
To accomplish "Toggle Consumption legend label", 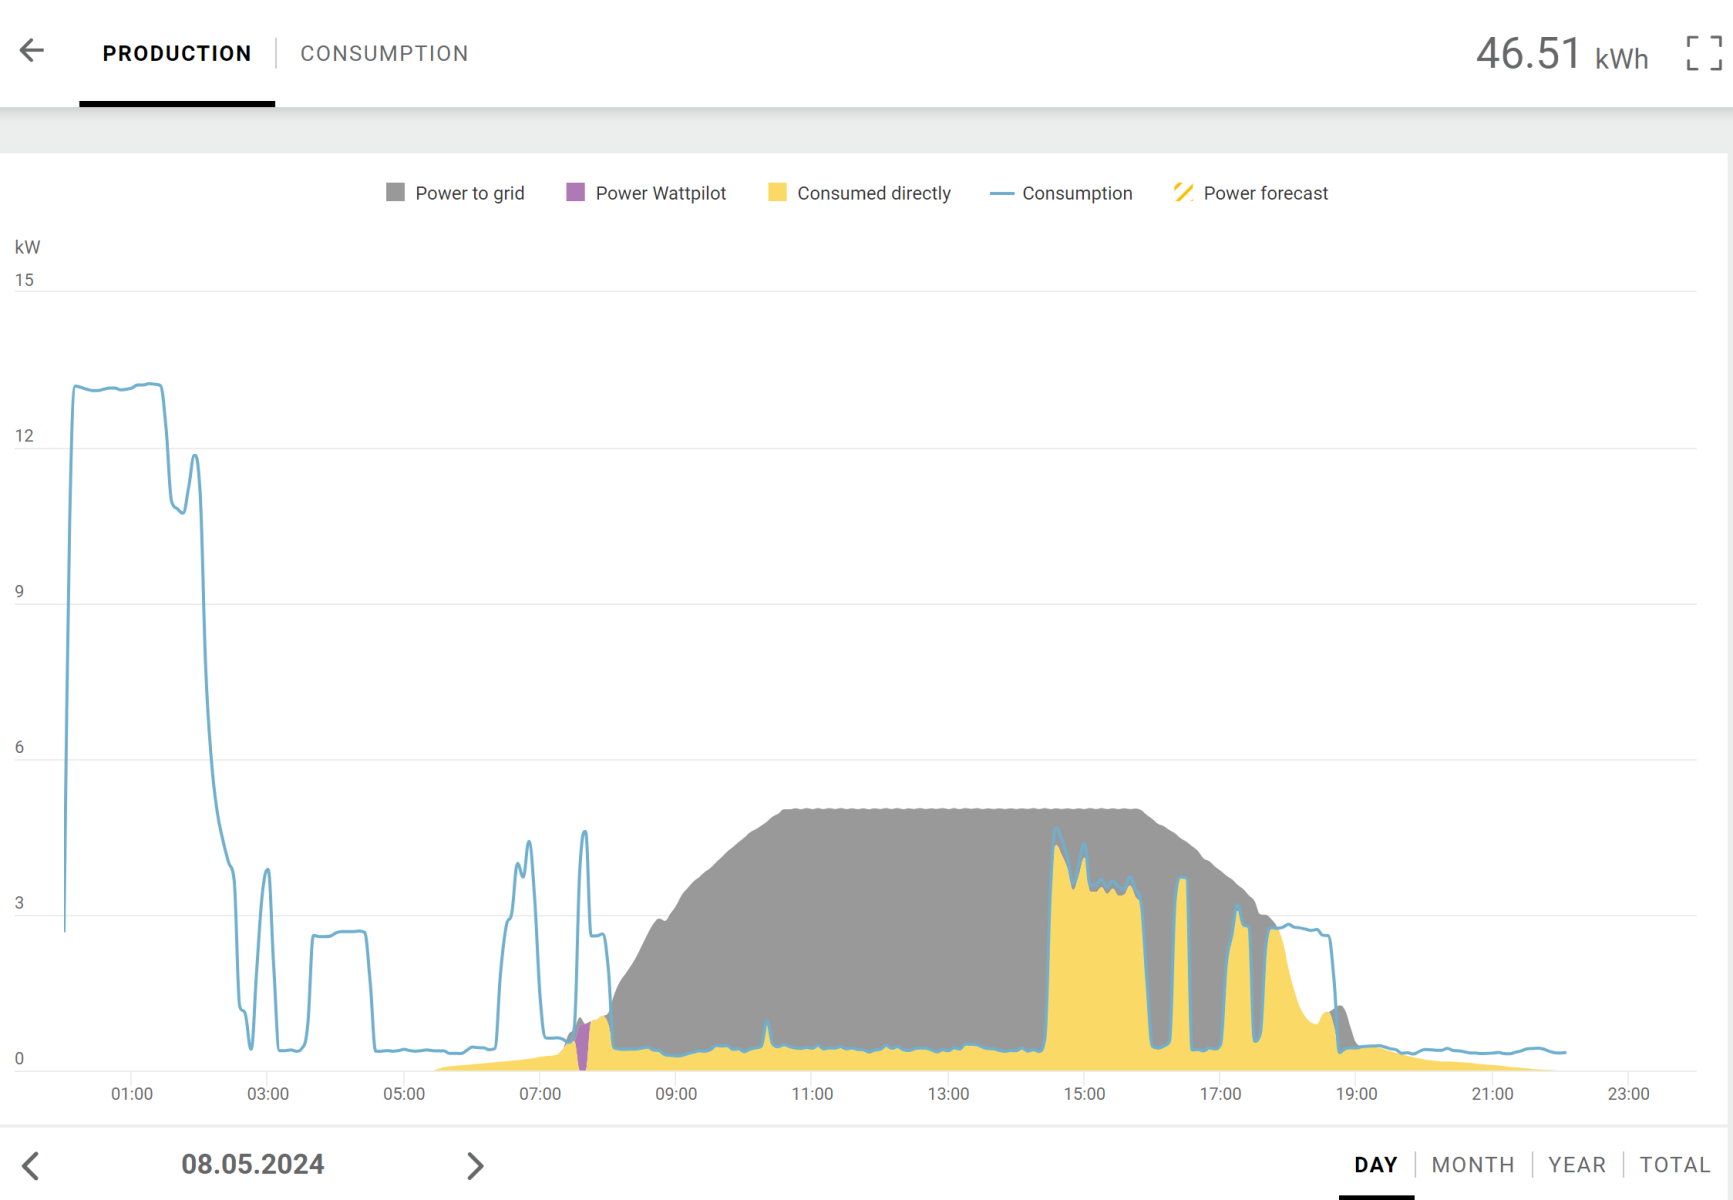I will [1077, 194].
